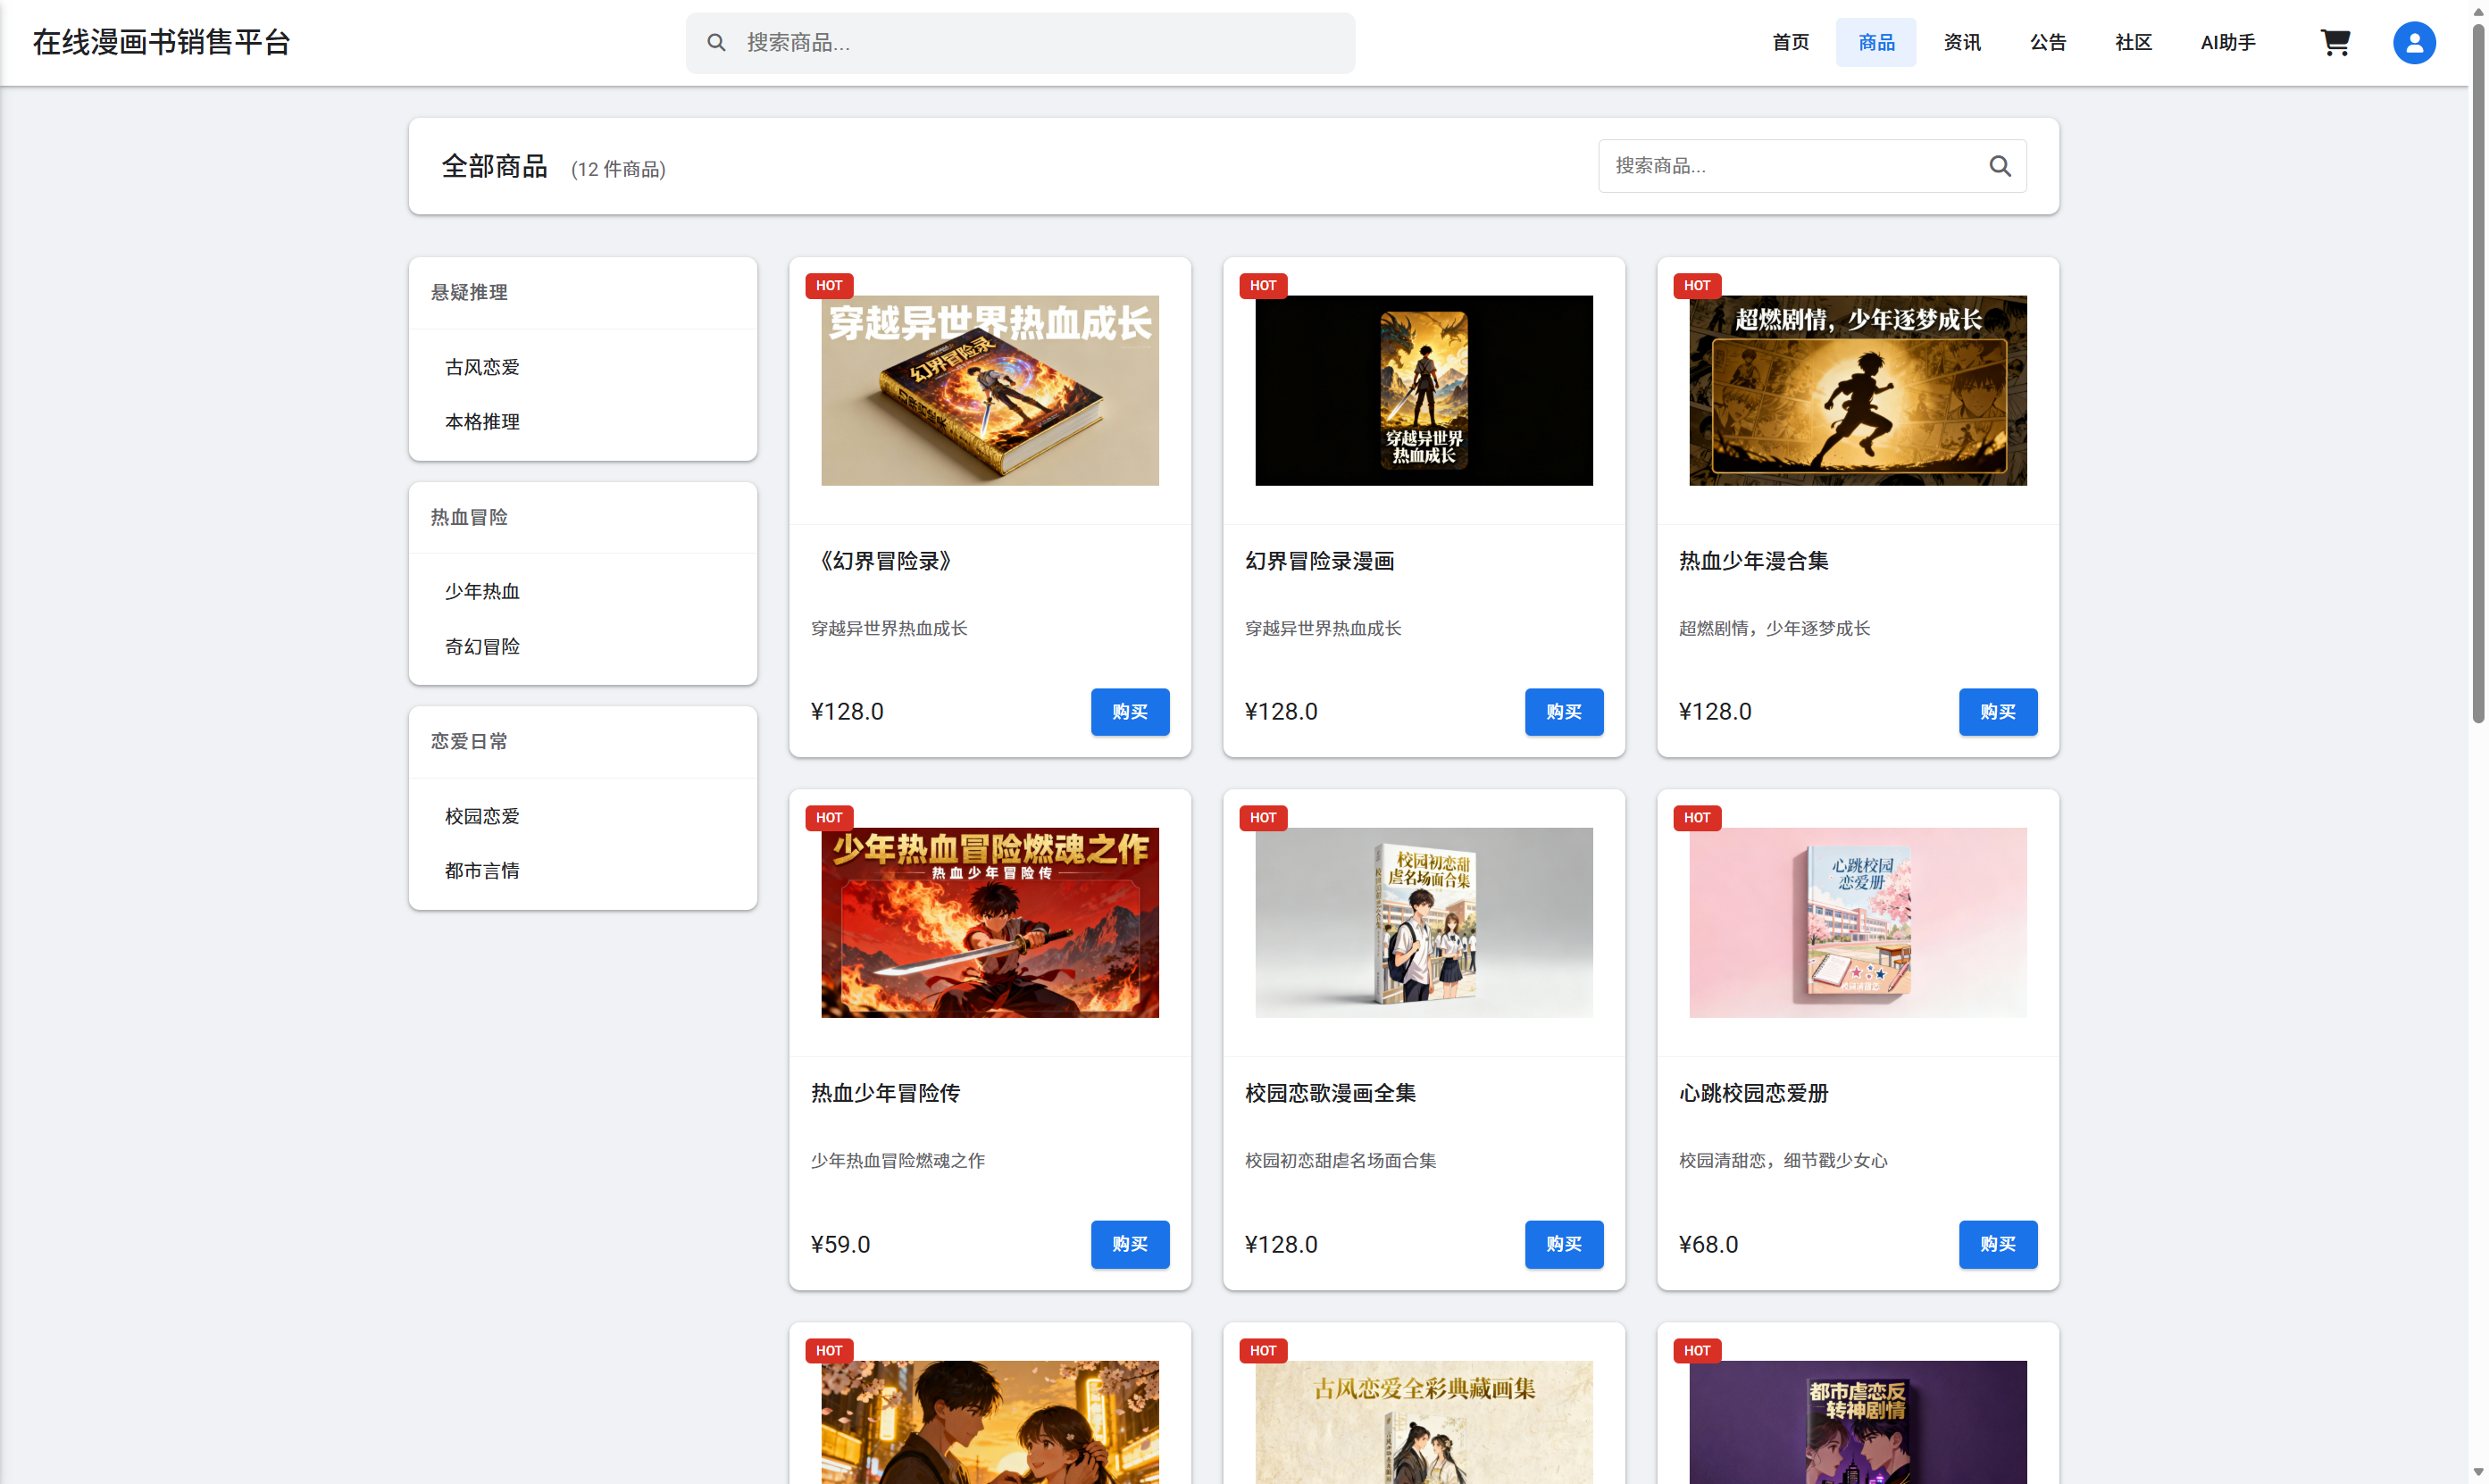This screenshot has height=1484, width=2489.
Task: Open the AI助手 feature
Action: tap(2227, 42)
